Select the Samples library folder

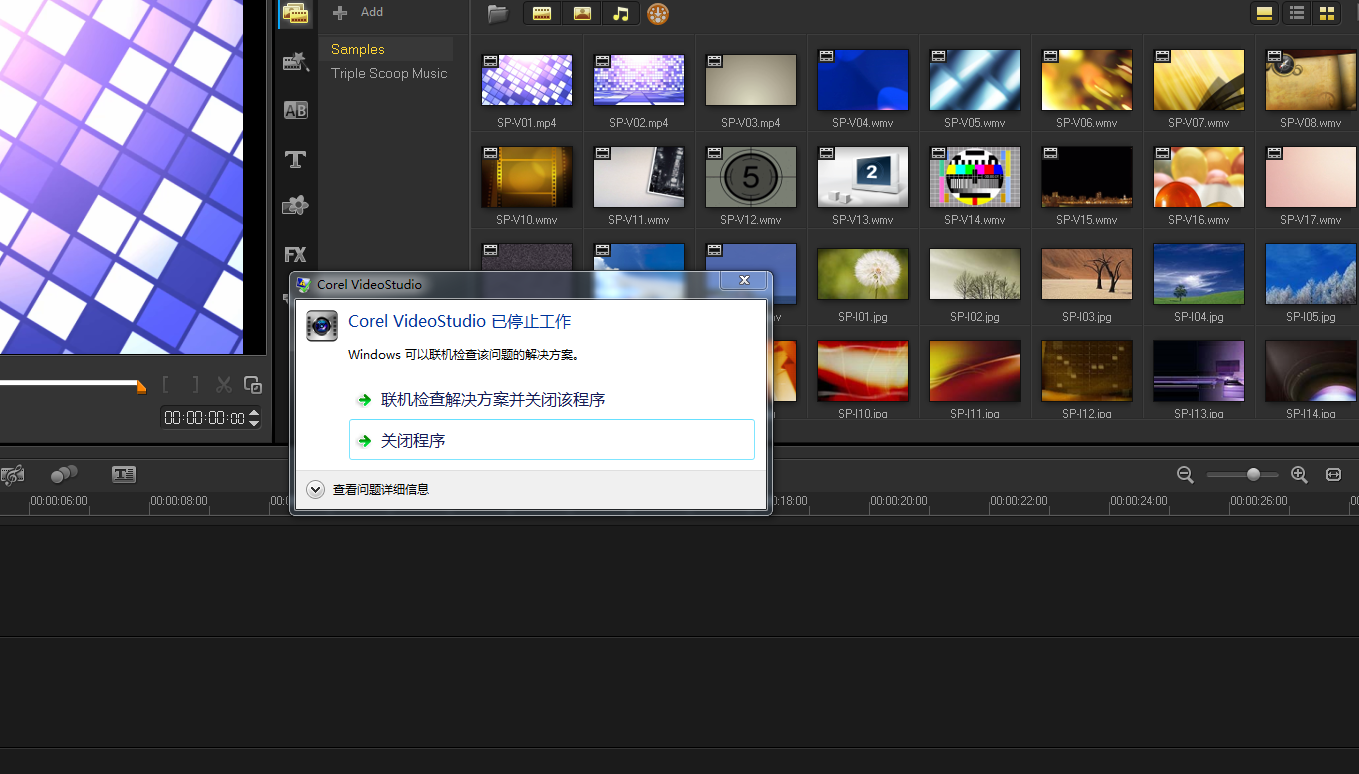coord(360,48)
